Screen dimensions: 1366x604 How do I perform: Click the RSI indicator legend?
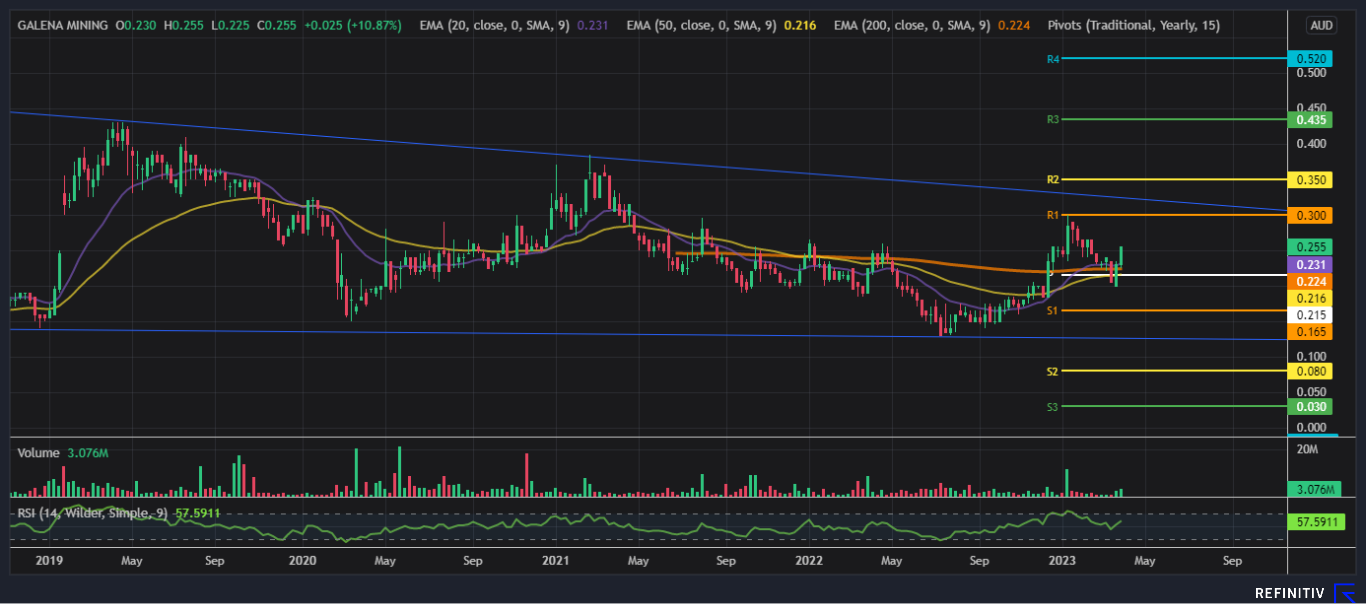(x=93, y=513)
